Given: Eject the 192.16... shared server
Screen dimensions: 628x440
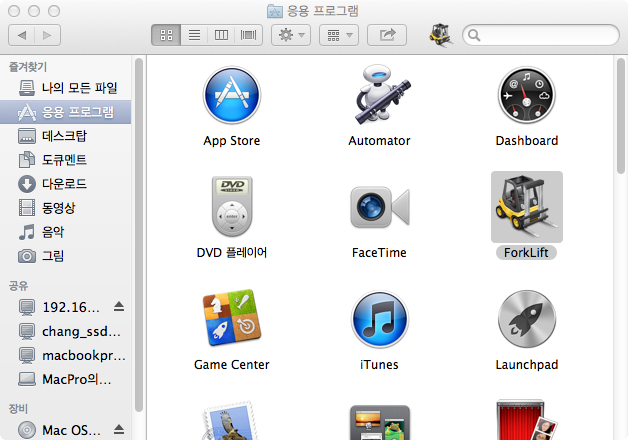Looking at the screenshot, I should pos(119,307).
